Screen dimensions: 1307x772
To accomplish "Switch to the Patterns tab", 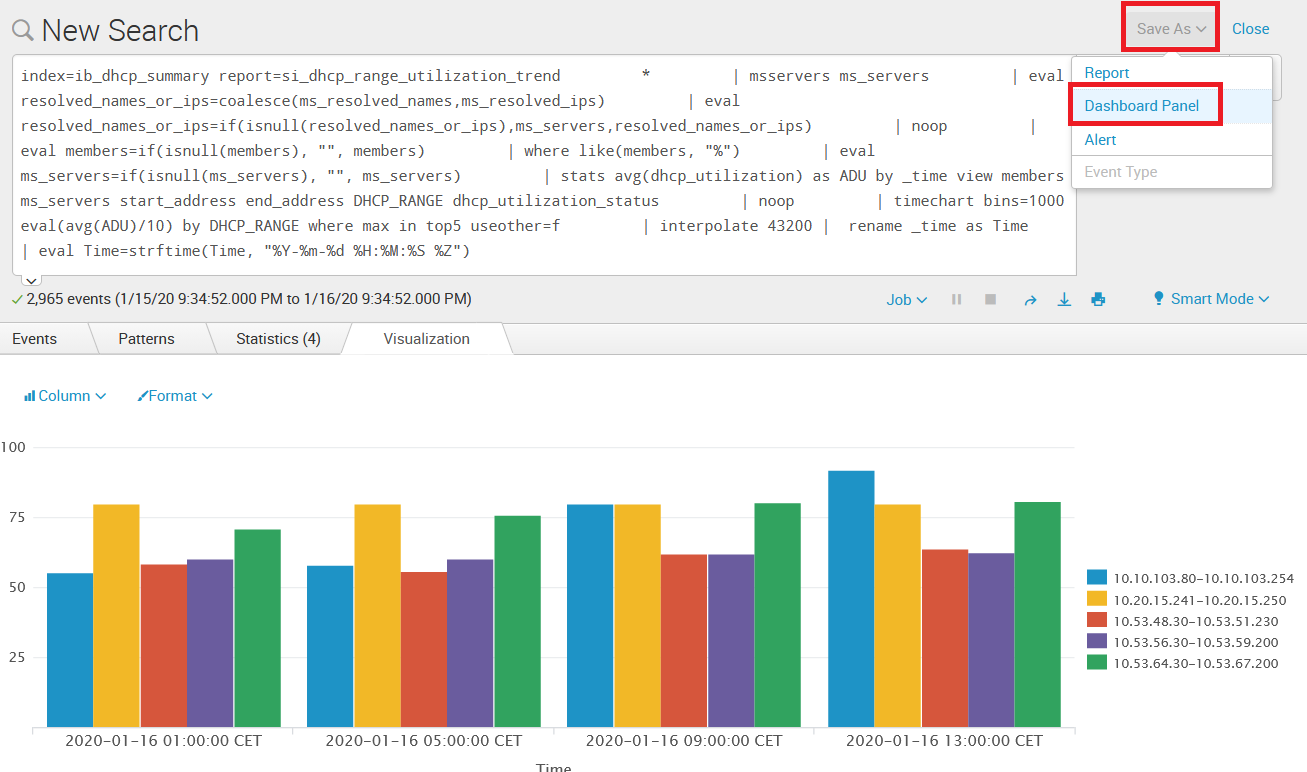I will (x=146, y=338).
